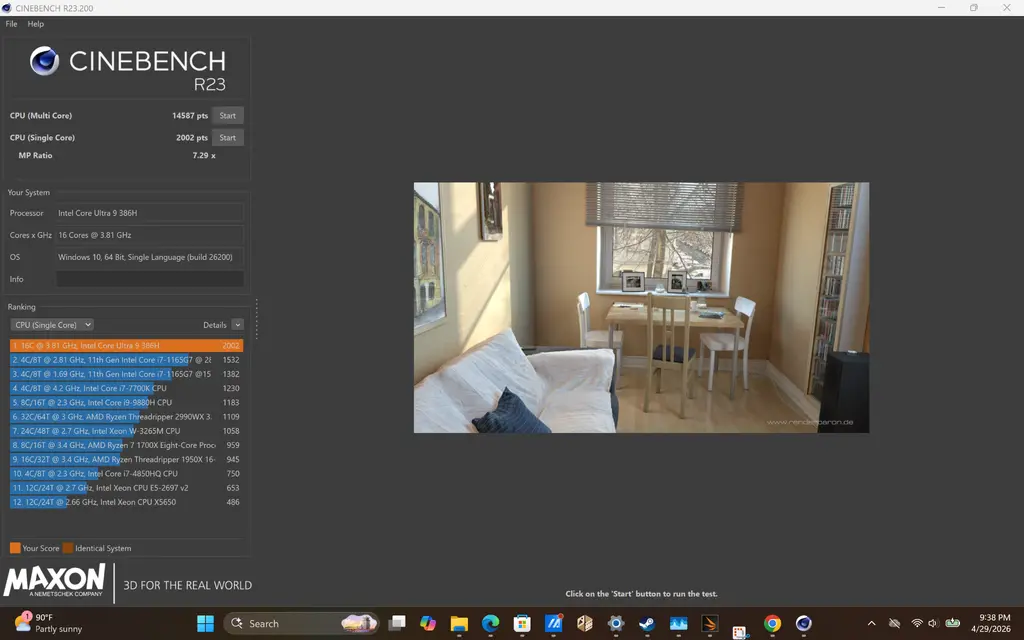Select ranking row 9 Ryzen Threadripper 1950X
This screenshot has height=640, width=1024.
tap(126, 460)
